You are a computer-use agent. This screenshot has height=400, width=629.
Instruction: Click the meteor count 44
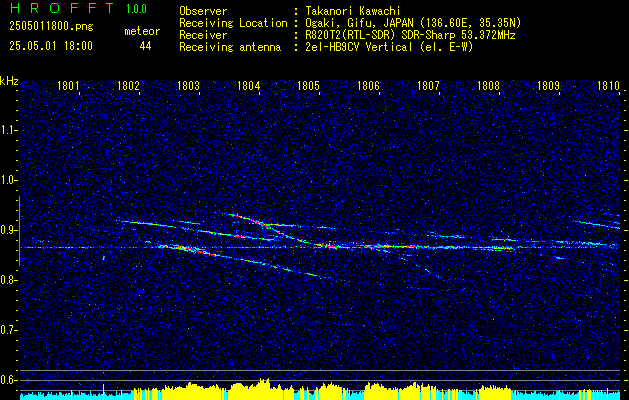click(x=145, y=46)
